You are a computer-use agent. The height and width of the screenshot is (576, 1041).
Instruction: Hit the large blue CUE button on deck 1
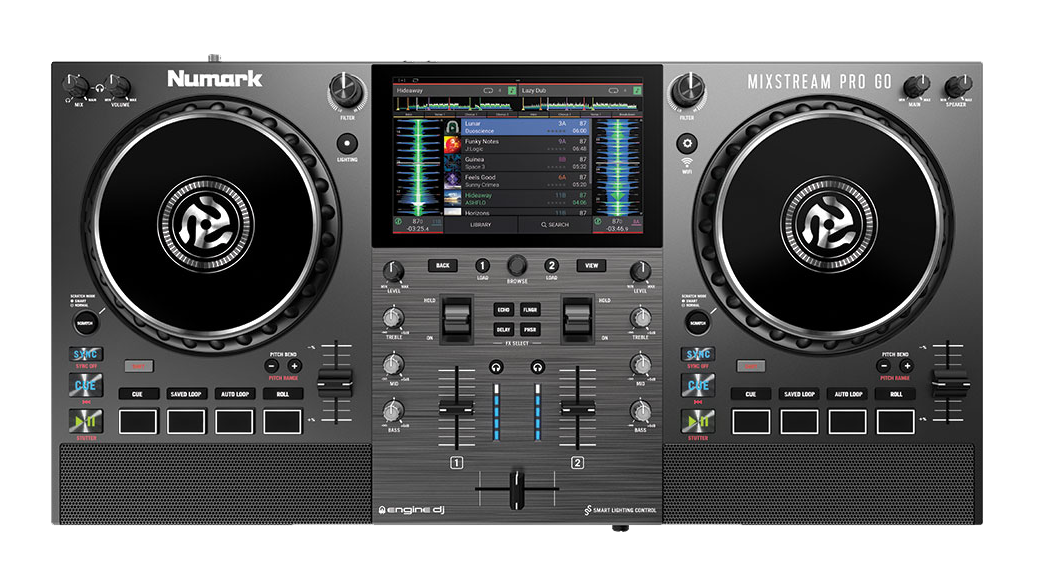pyautogui.click(x=86, y=385)
